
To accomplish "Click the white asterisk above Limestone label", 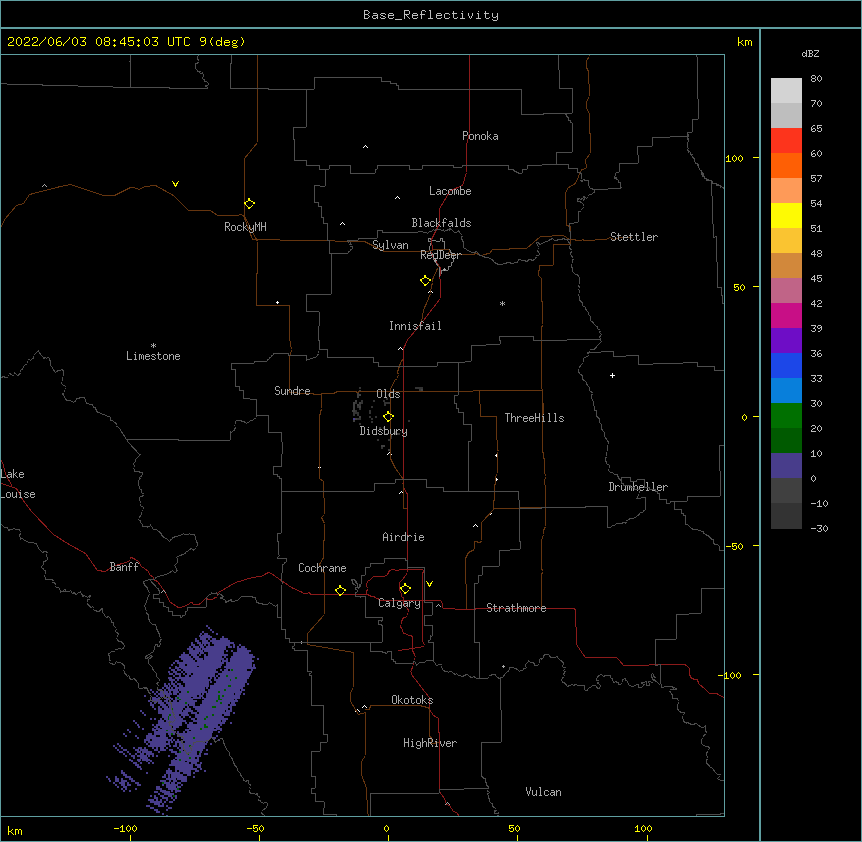I will (x=153, y=346).
